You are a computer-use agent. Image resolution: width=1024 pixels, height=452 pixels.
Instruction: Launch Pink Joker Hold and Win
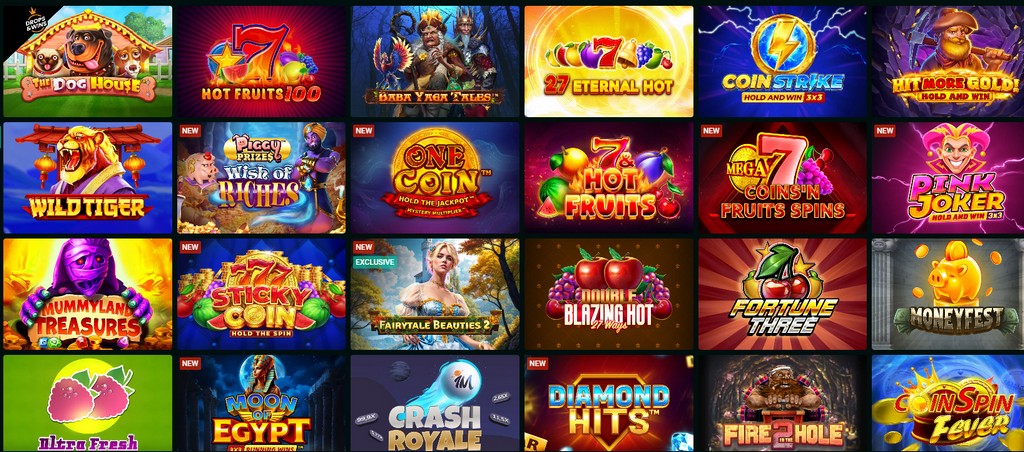(x=948, y=178)
